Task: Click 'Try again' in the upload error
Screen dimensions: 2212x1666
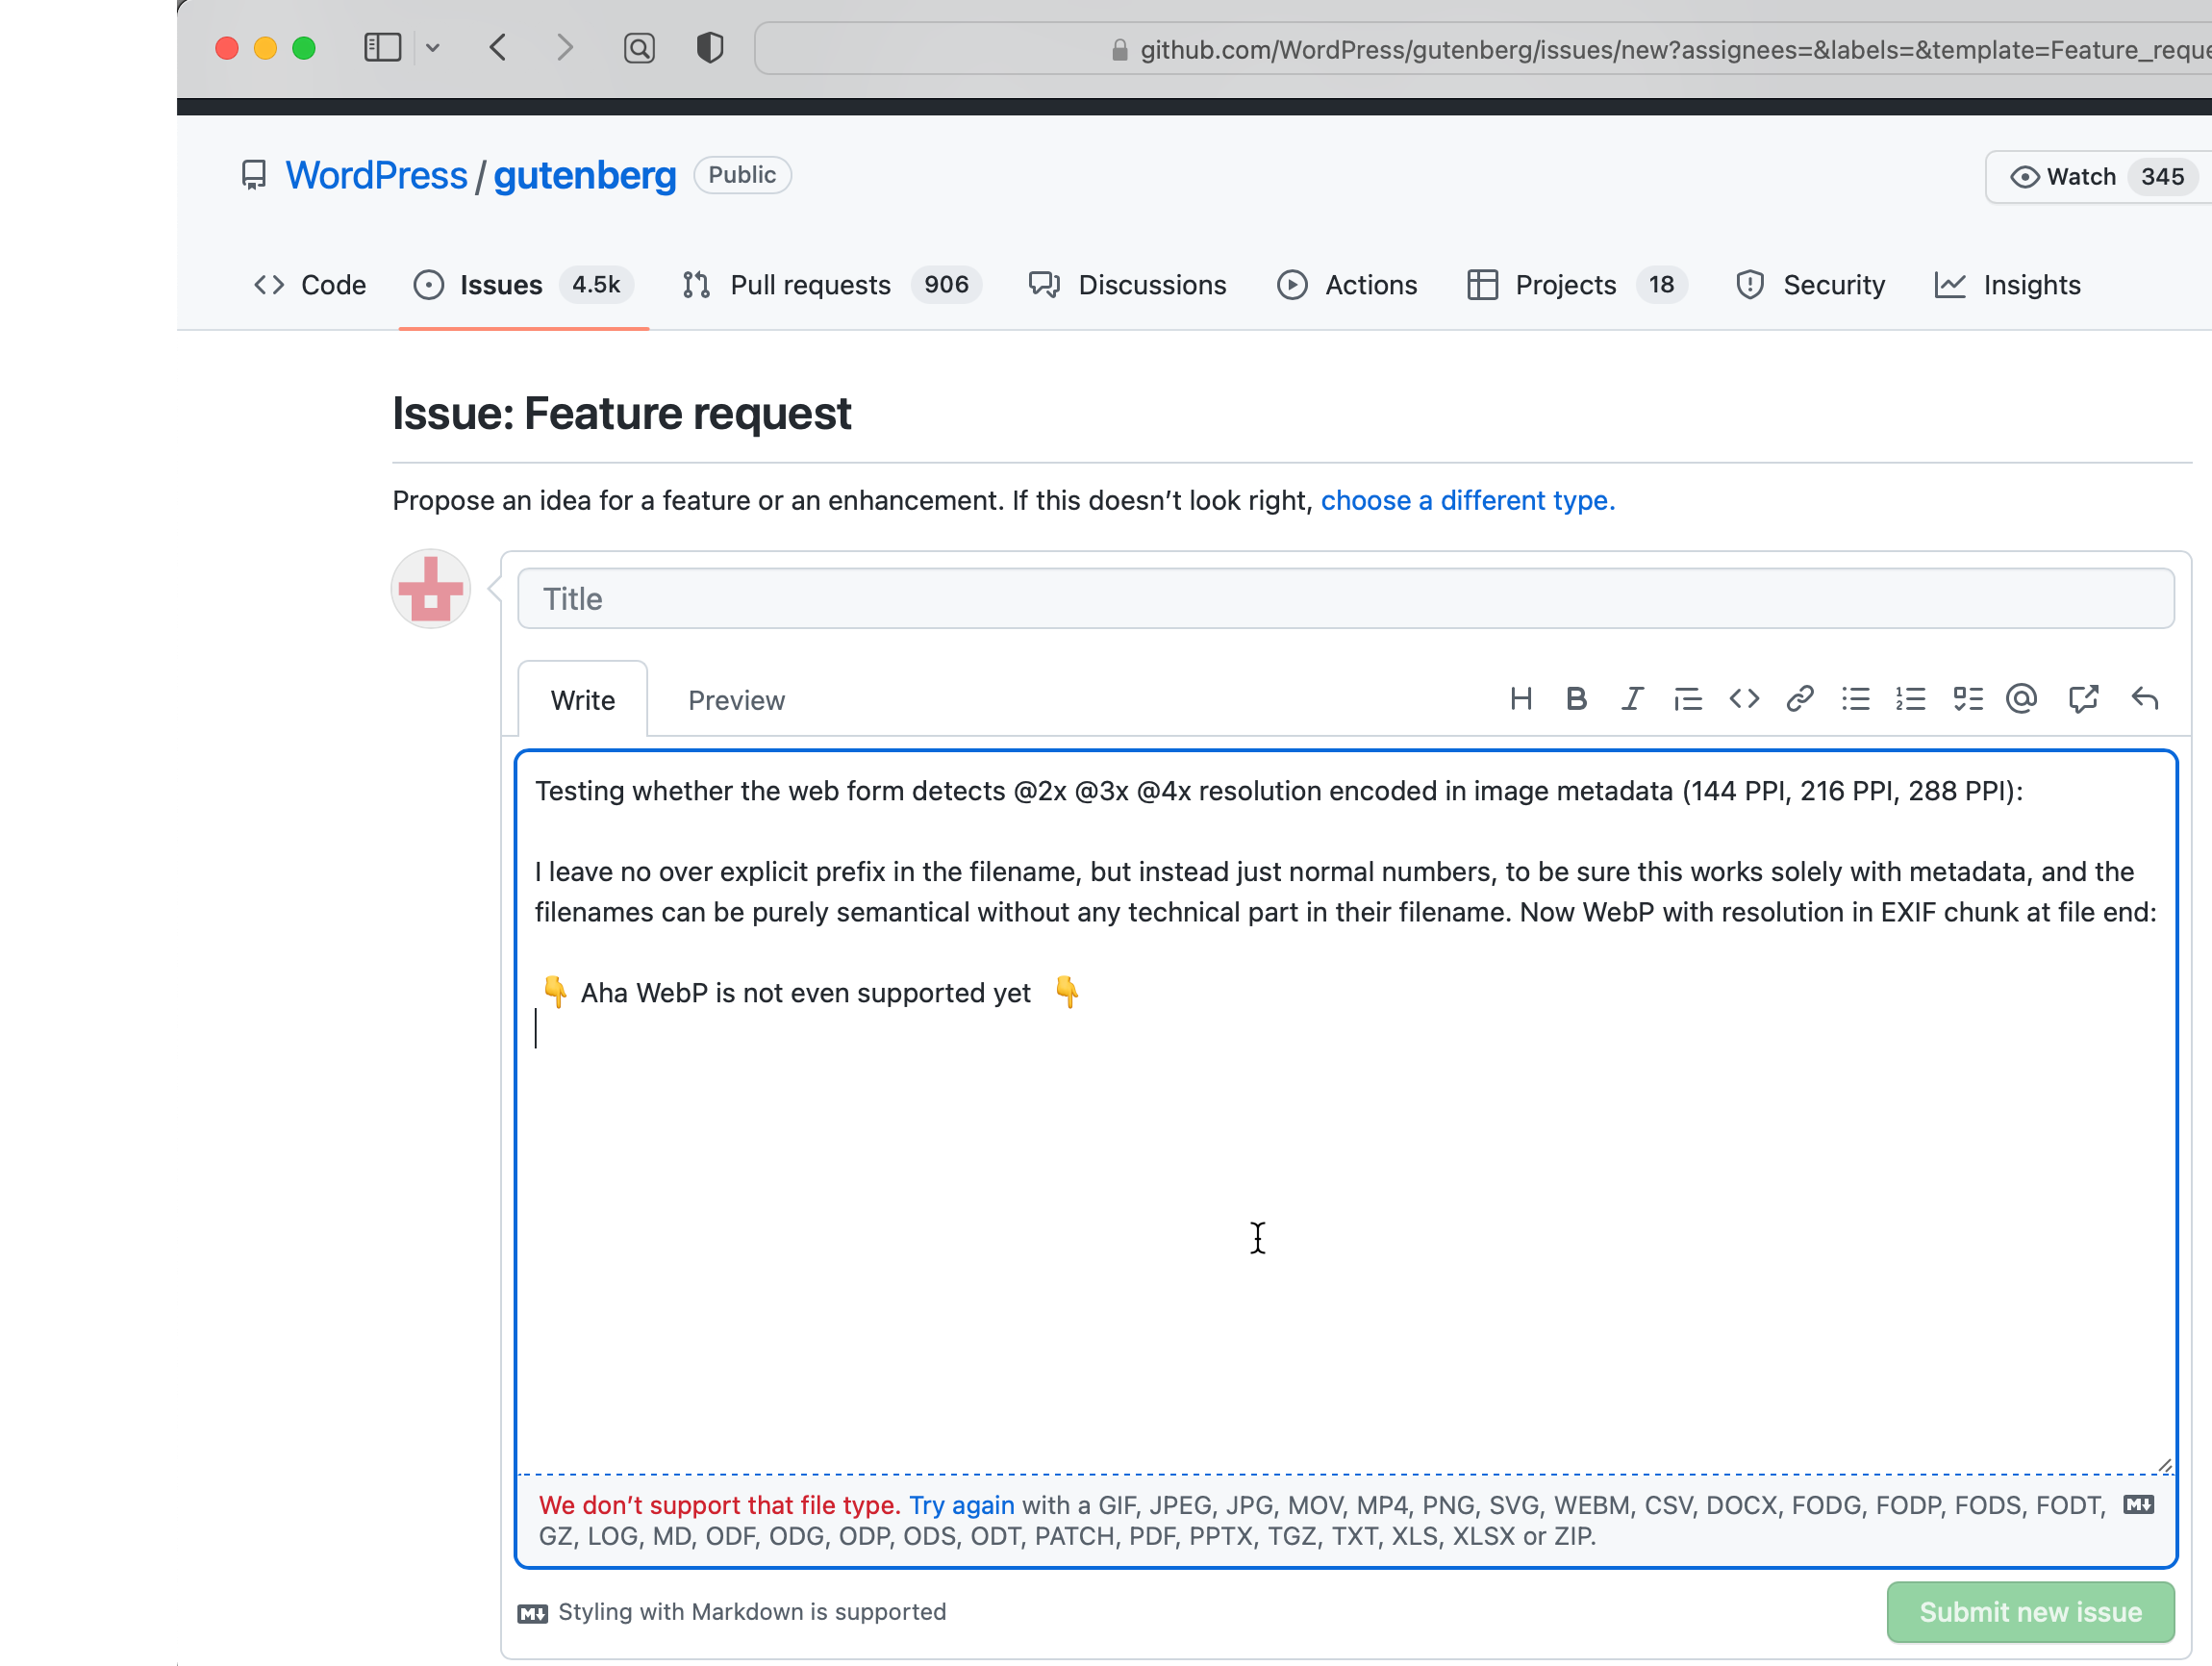Action: 960,1505
